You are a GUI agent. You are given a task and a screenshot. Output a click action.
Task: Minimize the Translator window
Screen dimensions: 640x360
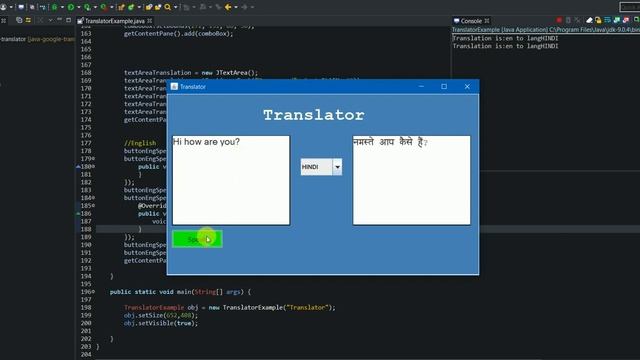click(421, 87)
